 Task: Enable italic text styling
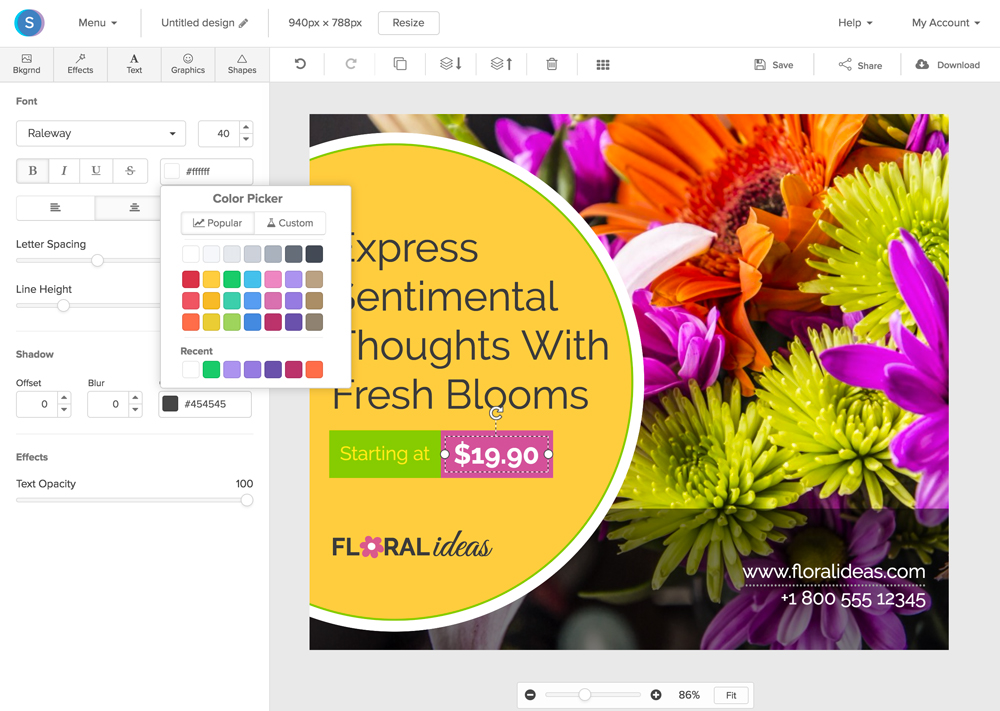tap(63, 170)
